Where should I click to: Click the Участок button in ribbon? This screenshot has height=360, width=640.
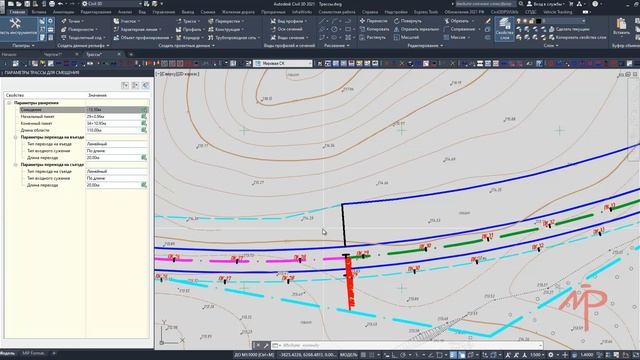[126, 21]
